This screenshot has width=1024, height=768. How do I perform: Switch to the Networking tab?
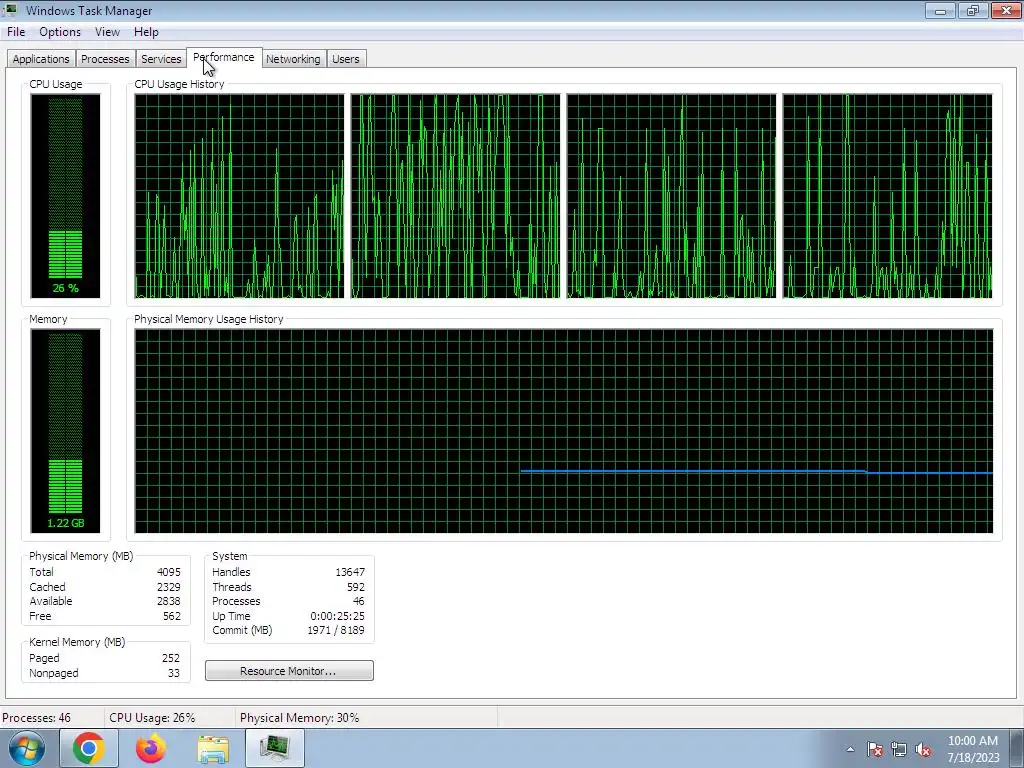[x=293, y=59]
